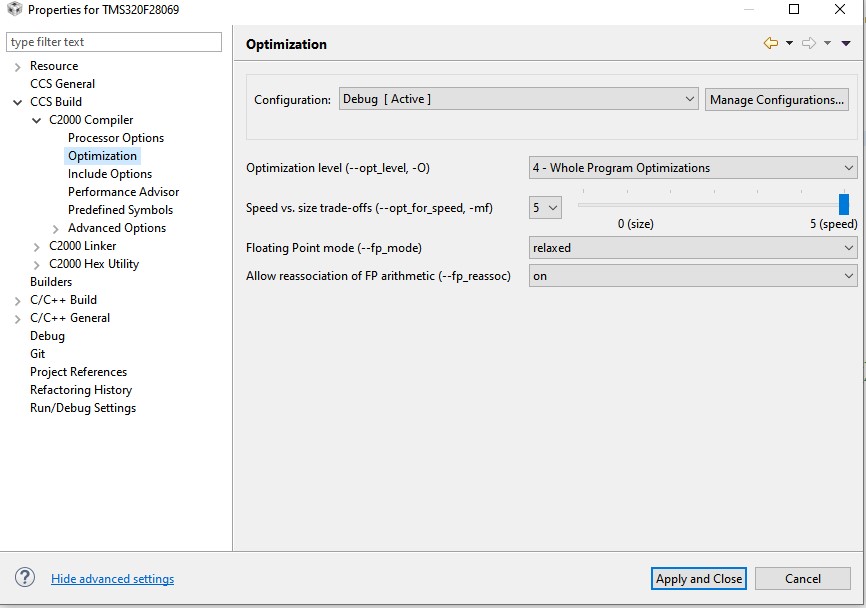The height and width of the screenshot is (608, 866).
Task: Collapse the C2000 Compiler node
Action: pos(36,120)
